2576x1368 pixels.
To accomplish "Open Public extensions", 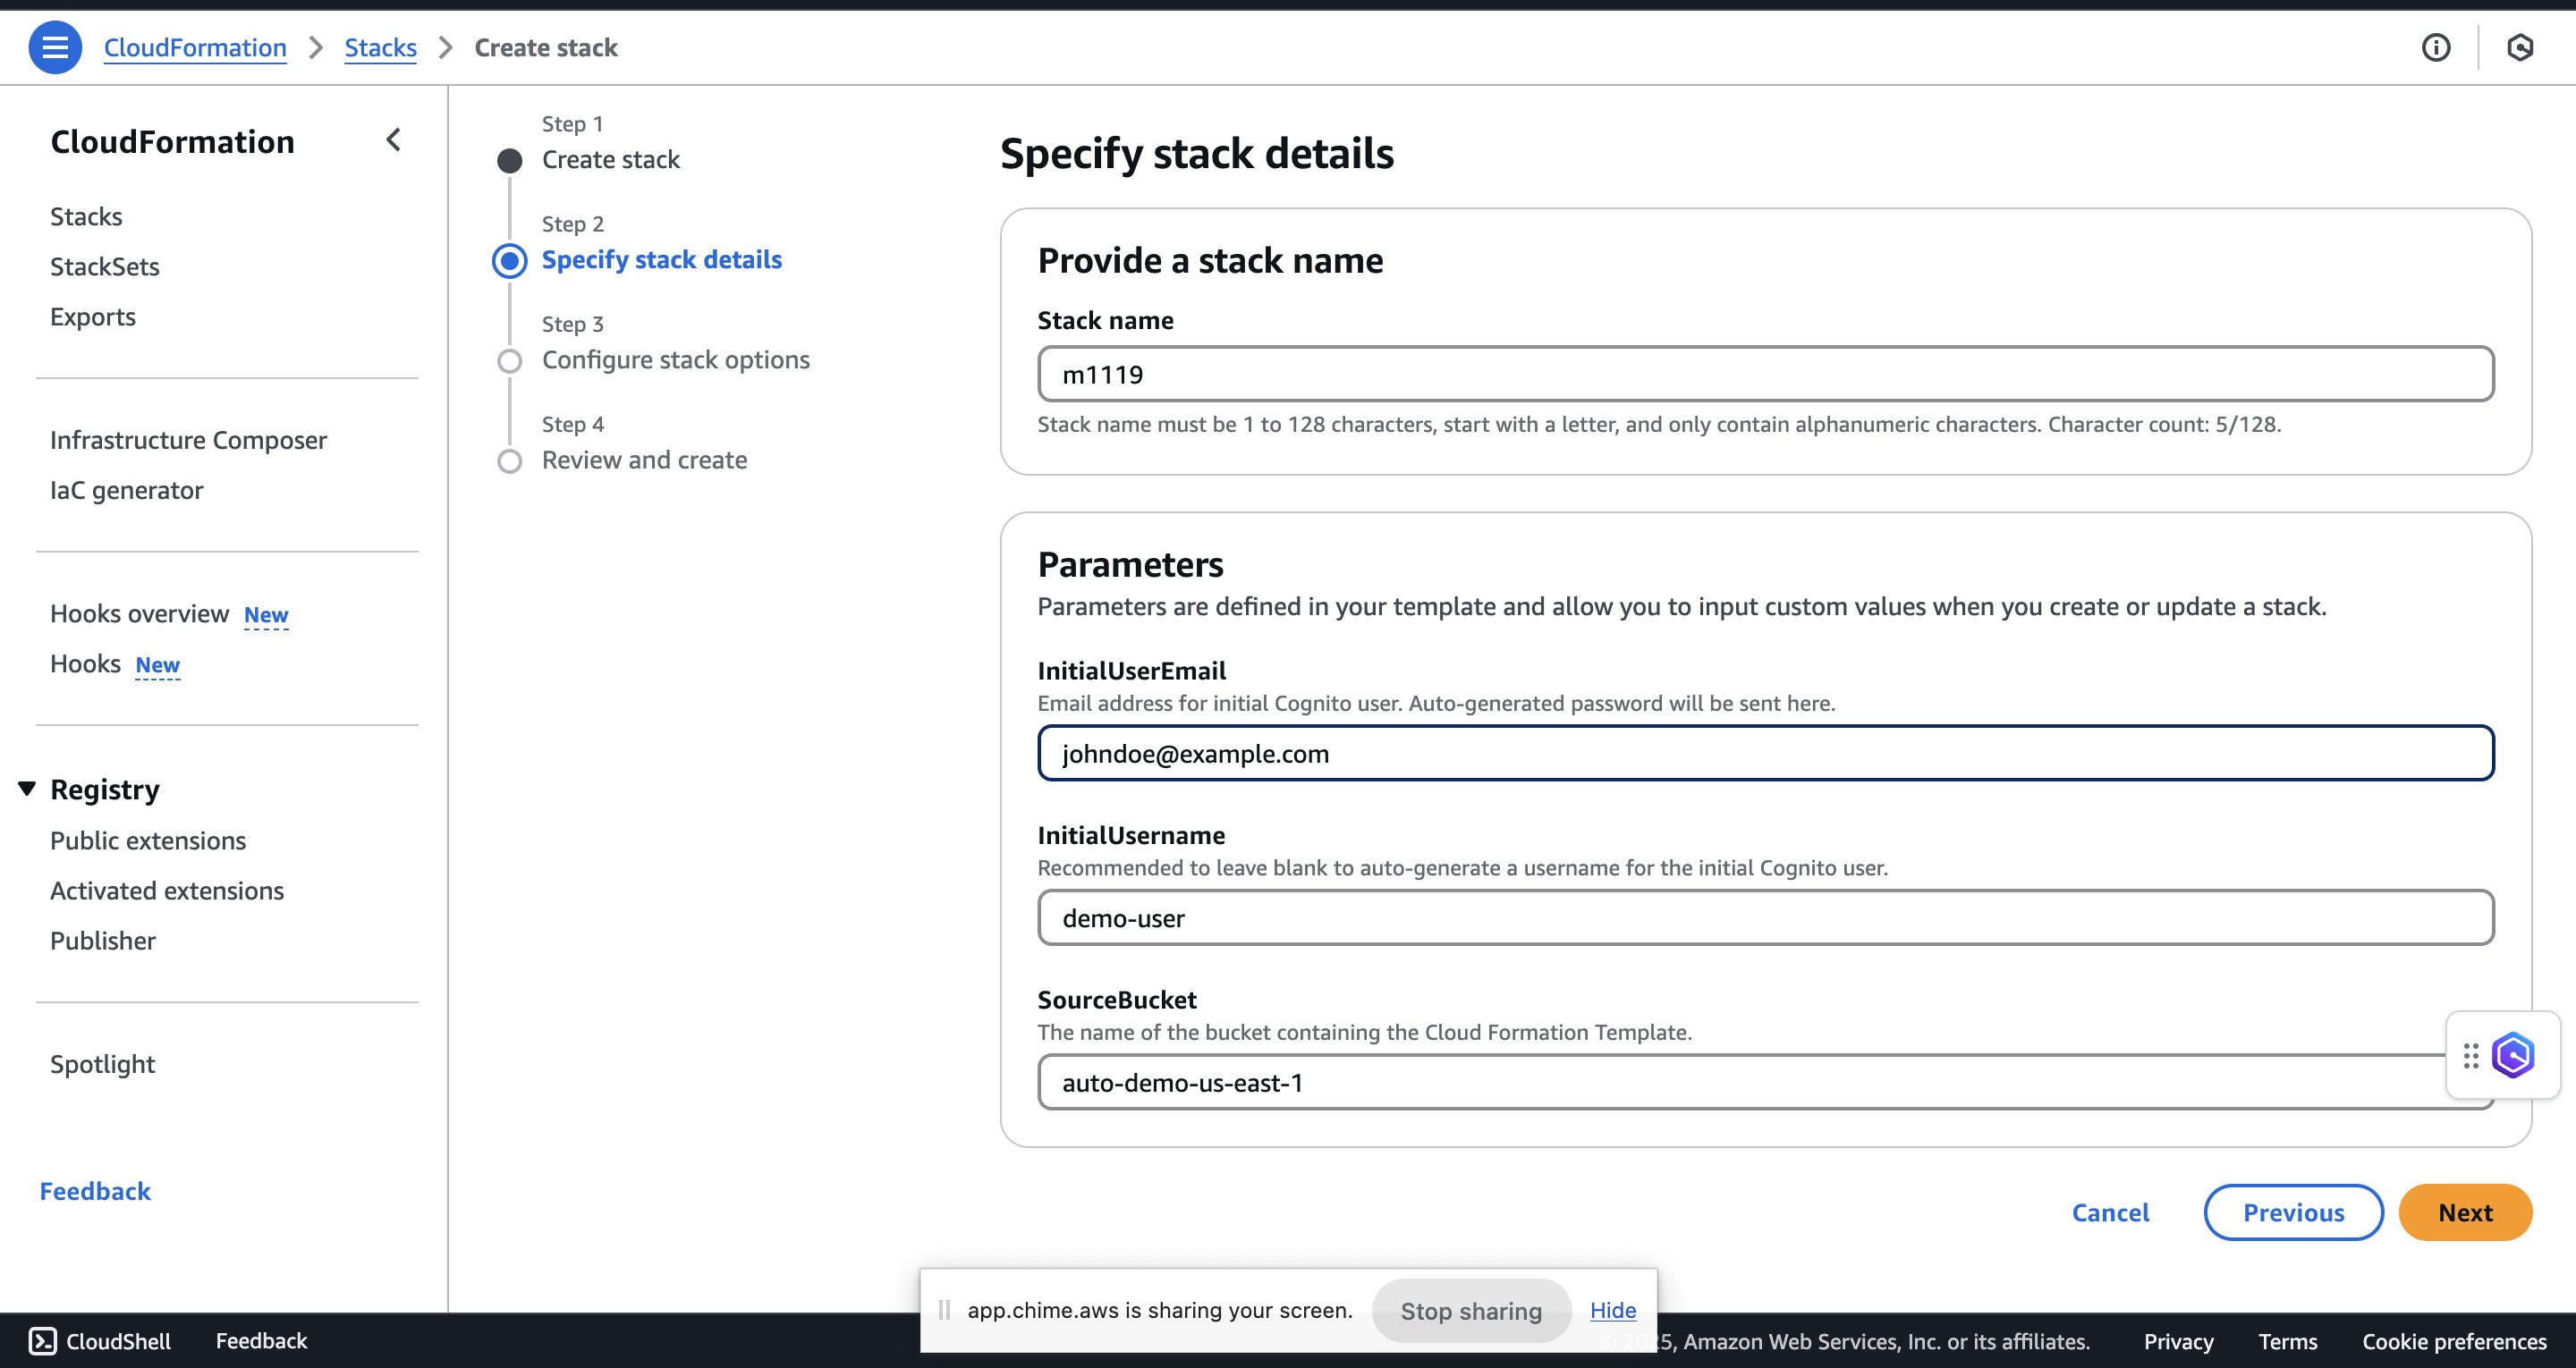I will coord(148,840).
